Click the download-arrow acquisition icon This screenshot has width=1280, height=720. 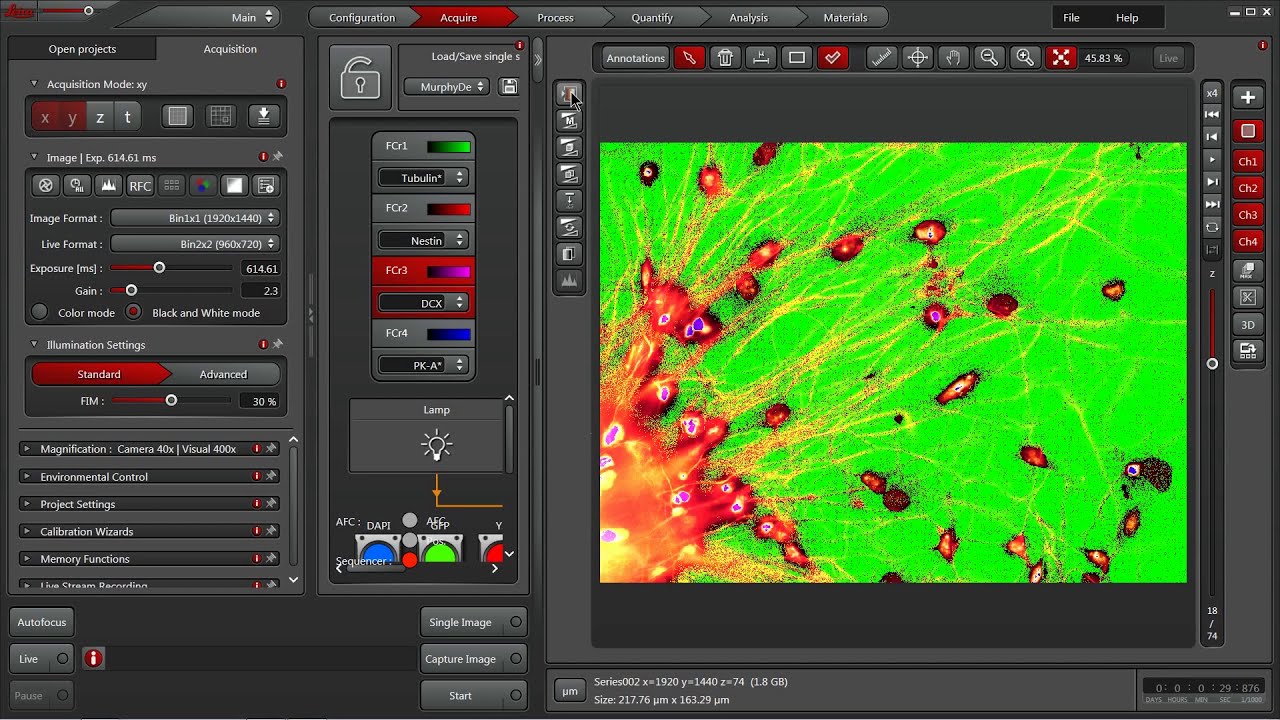[x=264, y=116]
